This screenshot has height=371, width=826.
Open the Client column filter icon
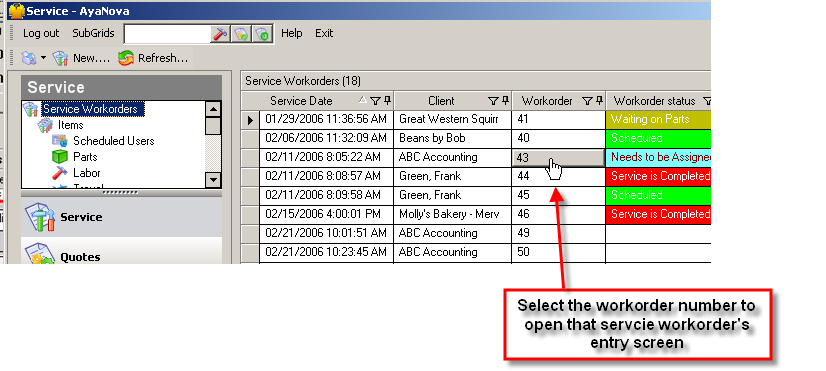tap(493, 101)
